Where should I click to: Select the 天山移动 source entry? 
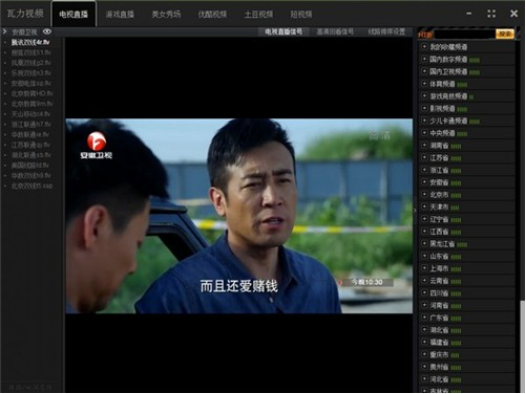coord(31,114)
